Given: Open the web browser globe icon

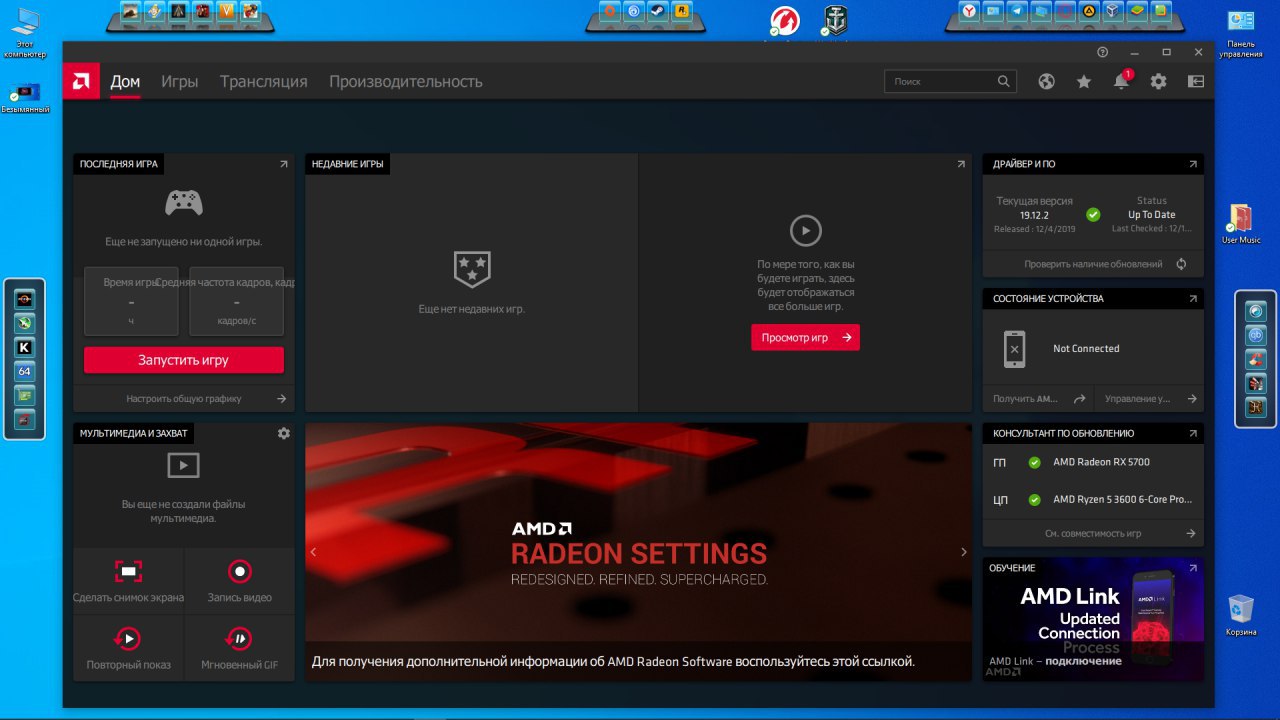Looking at the screenshot, I should coord(1046,82).
